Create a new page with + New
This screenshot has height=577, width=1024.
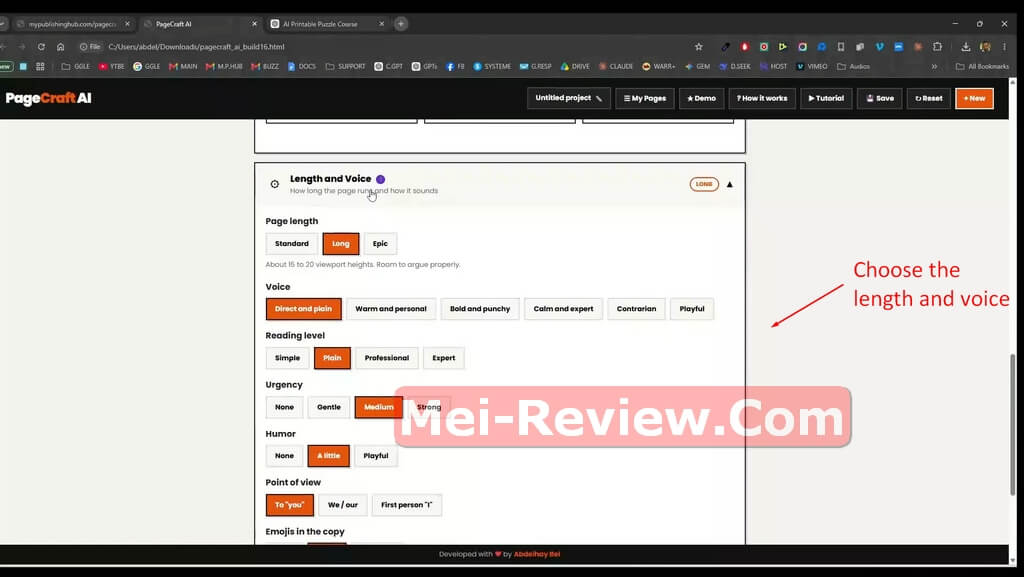pyautogui.click(x=974, y=99)
